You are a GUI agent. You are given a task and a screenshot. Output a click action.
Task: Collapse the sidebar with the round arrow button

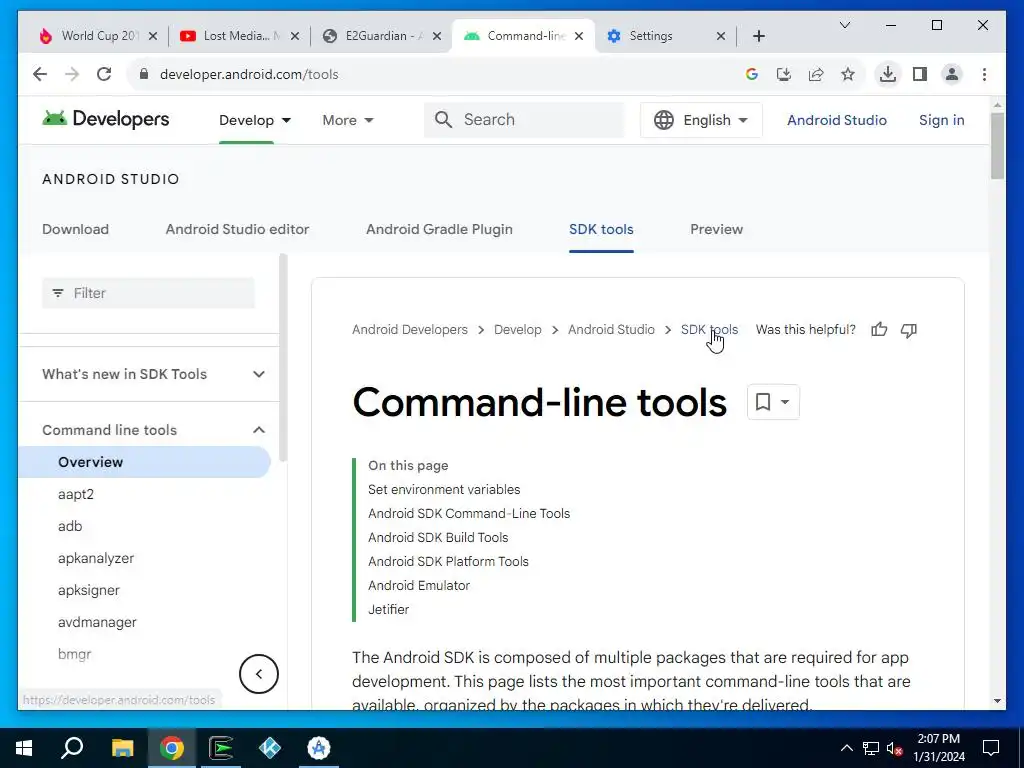coord(259,674)
